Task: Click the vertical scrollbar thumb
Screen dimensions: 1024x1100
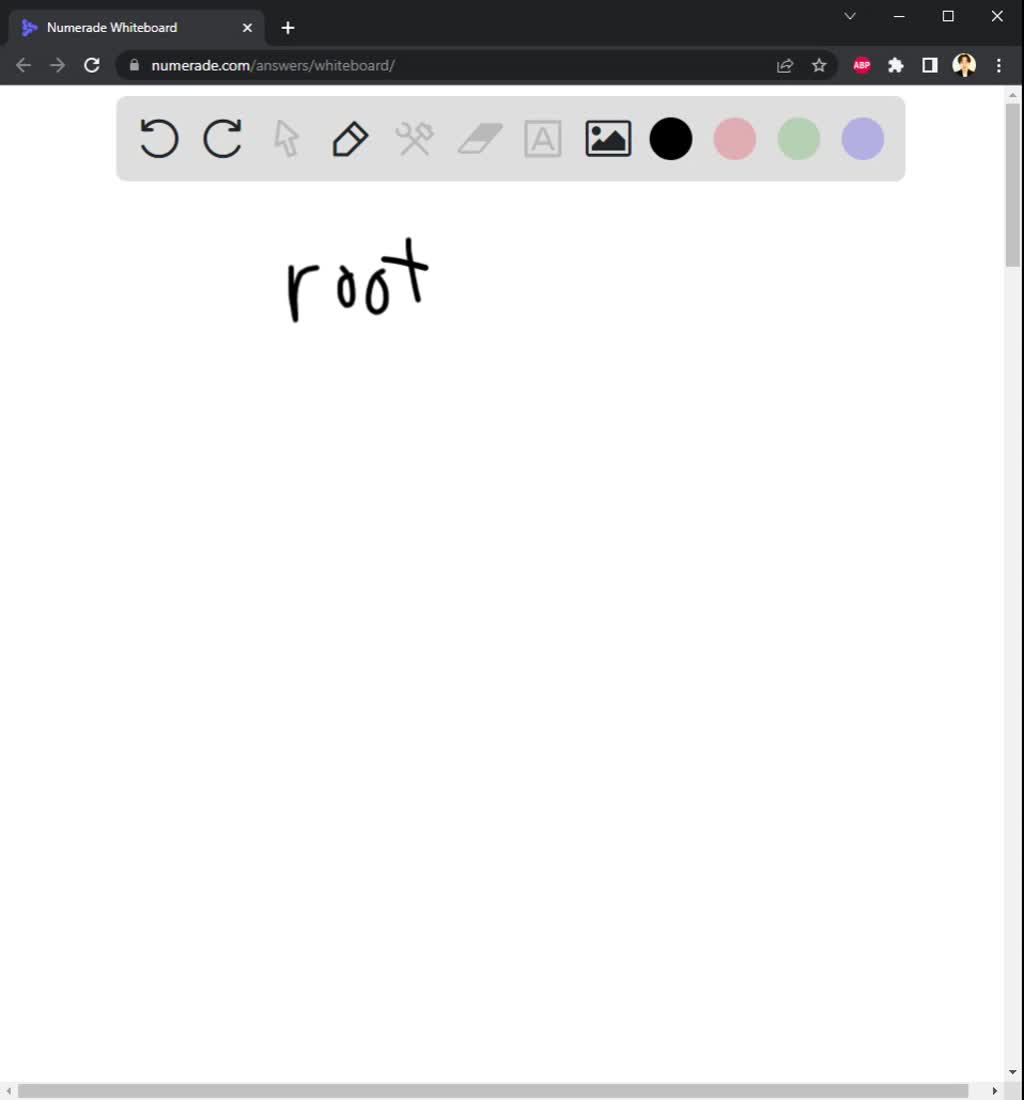Action: (1013, 185)
